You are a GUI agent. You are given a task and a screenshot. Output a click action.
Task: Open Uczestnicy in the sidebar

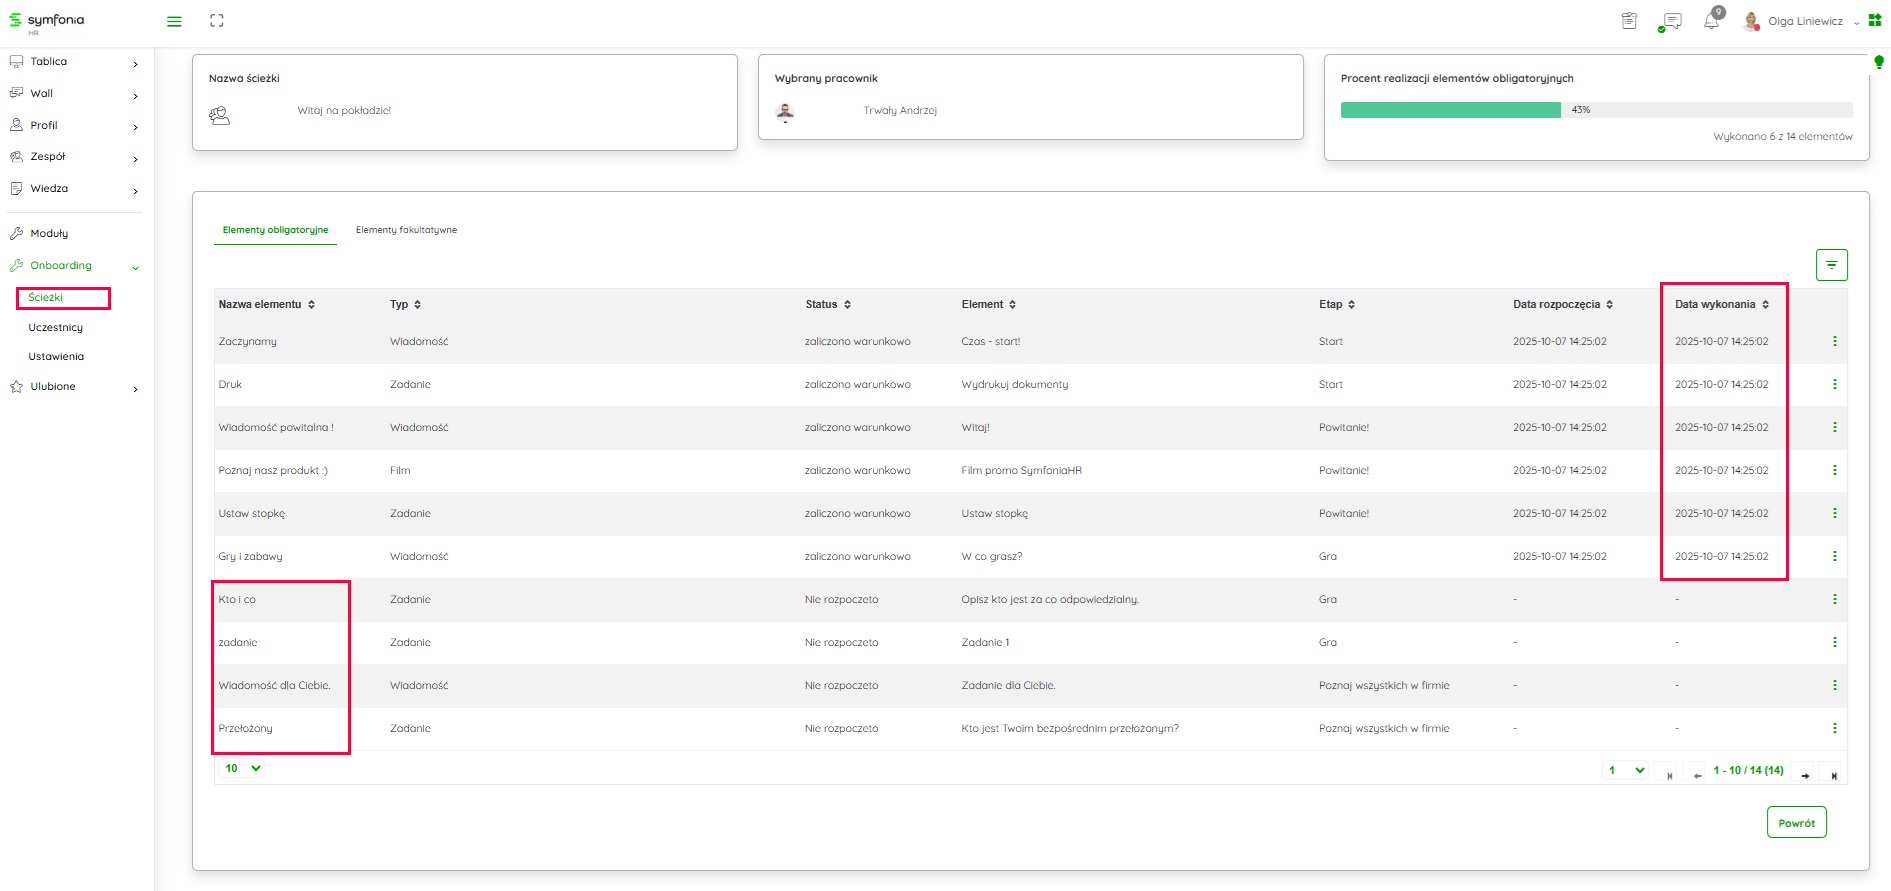pos(56,327)
